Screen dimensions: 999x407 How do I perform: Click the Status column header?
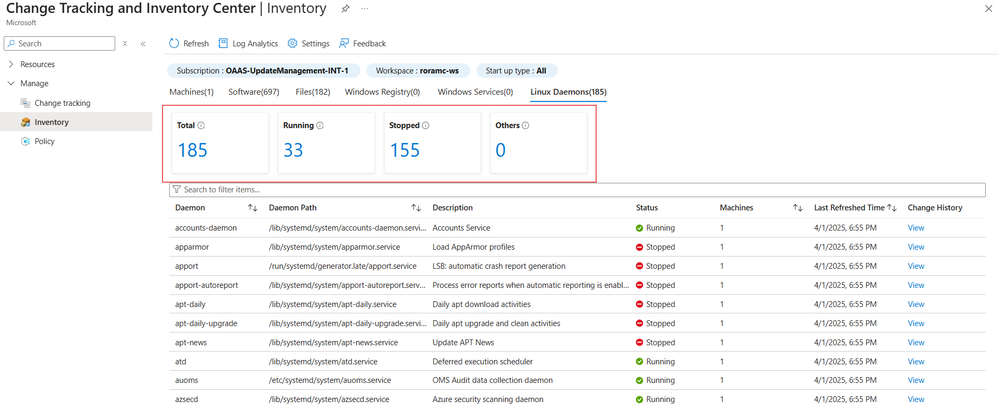point(647,208)
